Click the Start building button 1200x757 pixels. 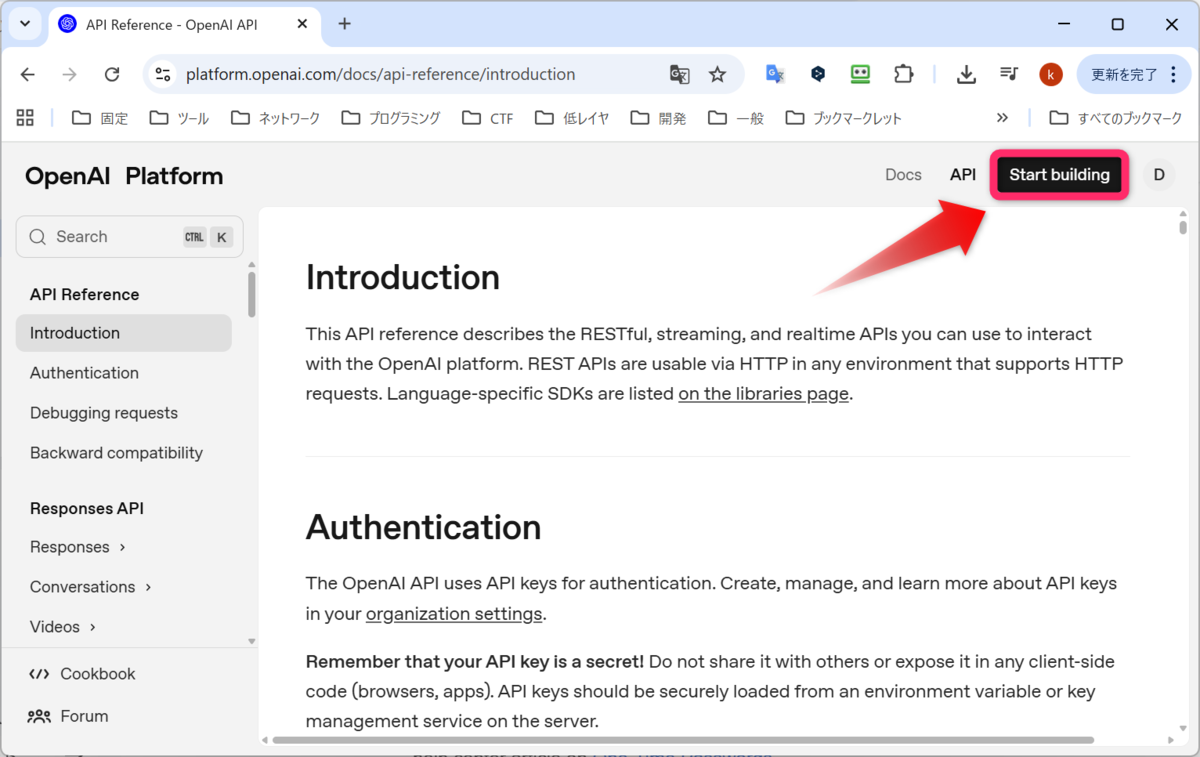click(1059, 175)
